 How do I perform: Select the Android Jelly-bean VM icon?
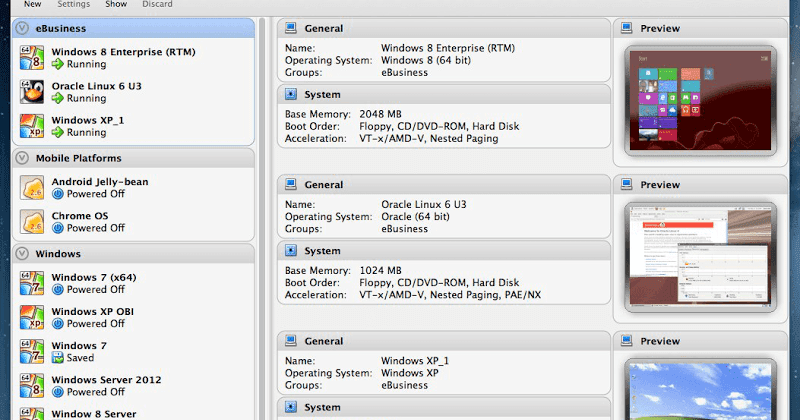[x=32, y=188]
